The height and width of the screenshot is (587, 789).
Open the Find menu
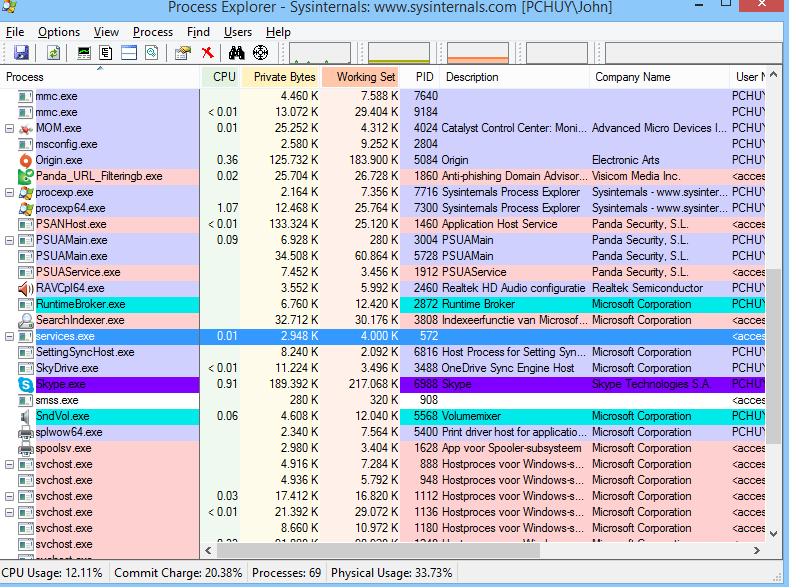[198, 32]
